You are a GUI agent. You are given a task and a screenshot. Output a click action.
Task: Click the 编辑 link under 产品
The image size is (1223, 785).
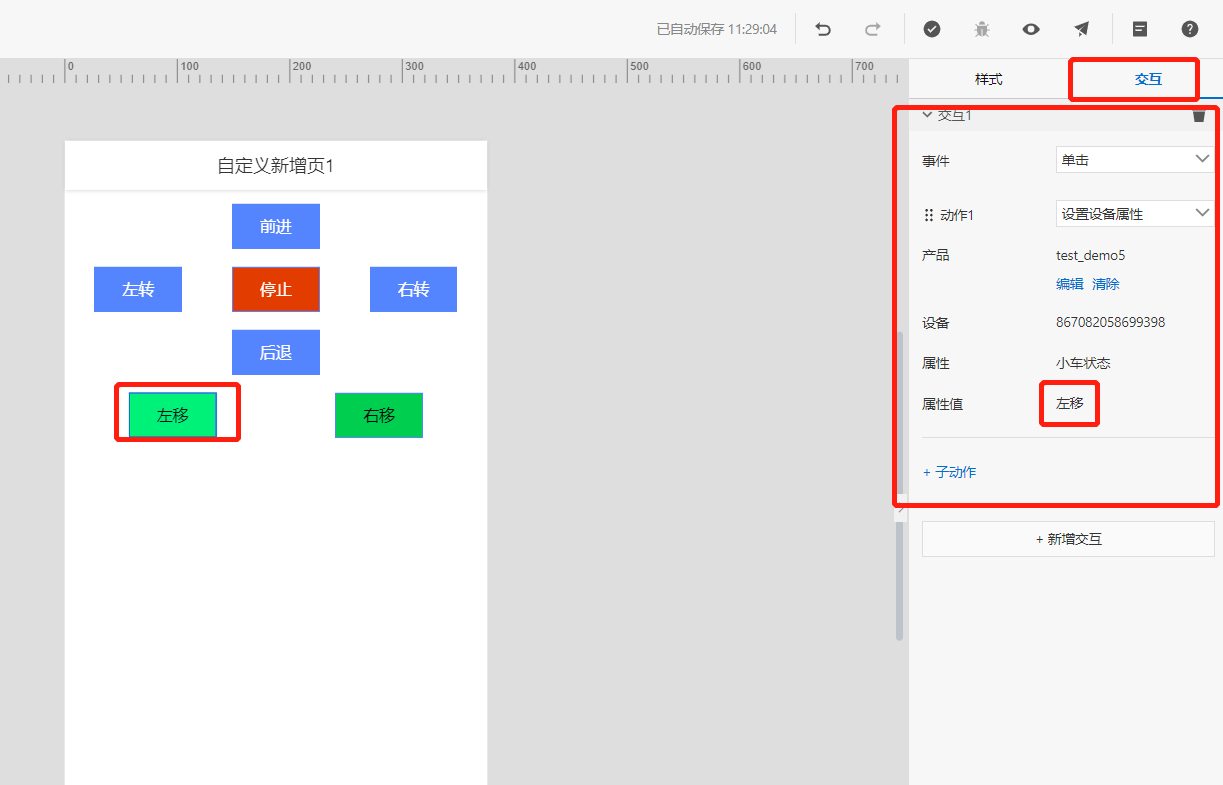pos(1068,284)
